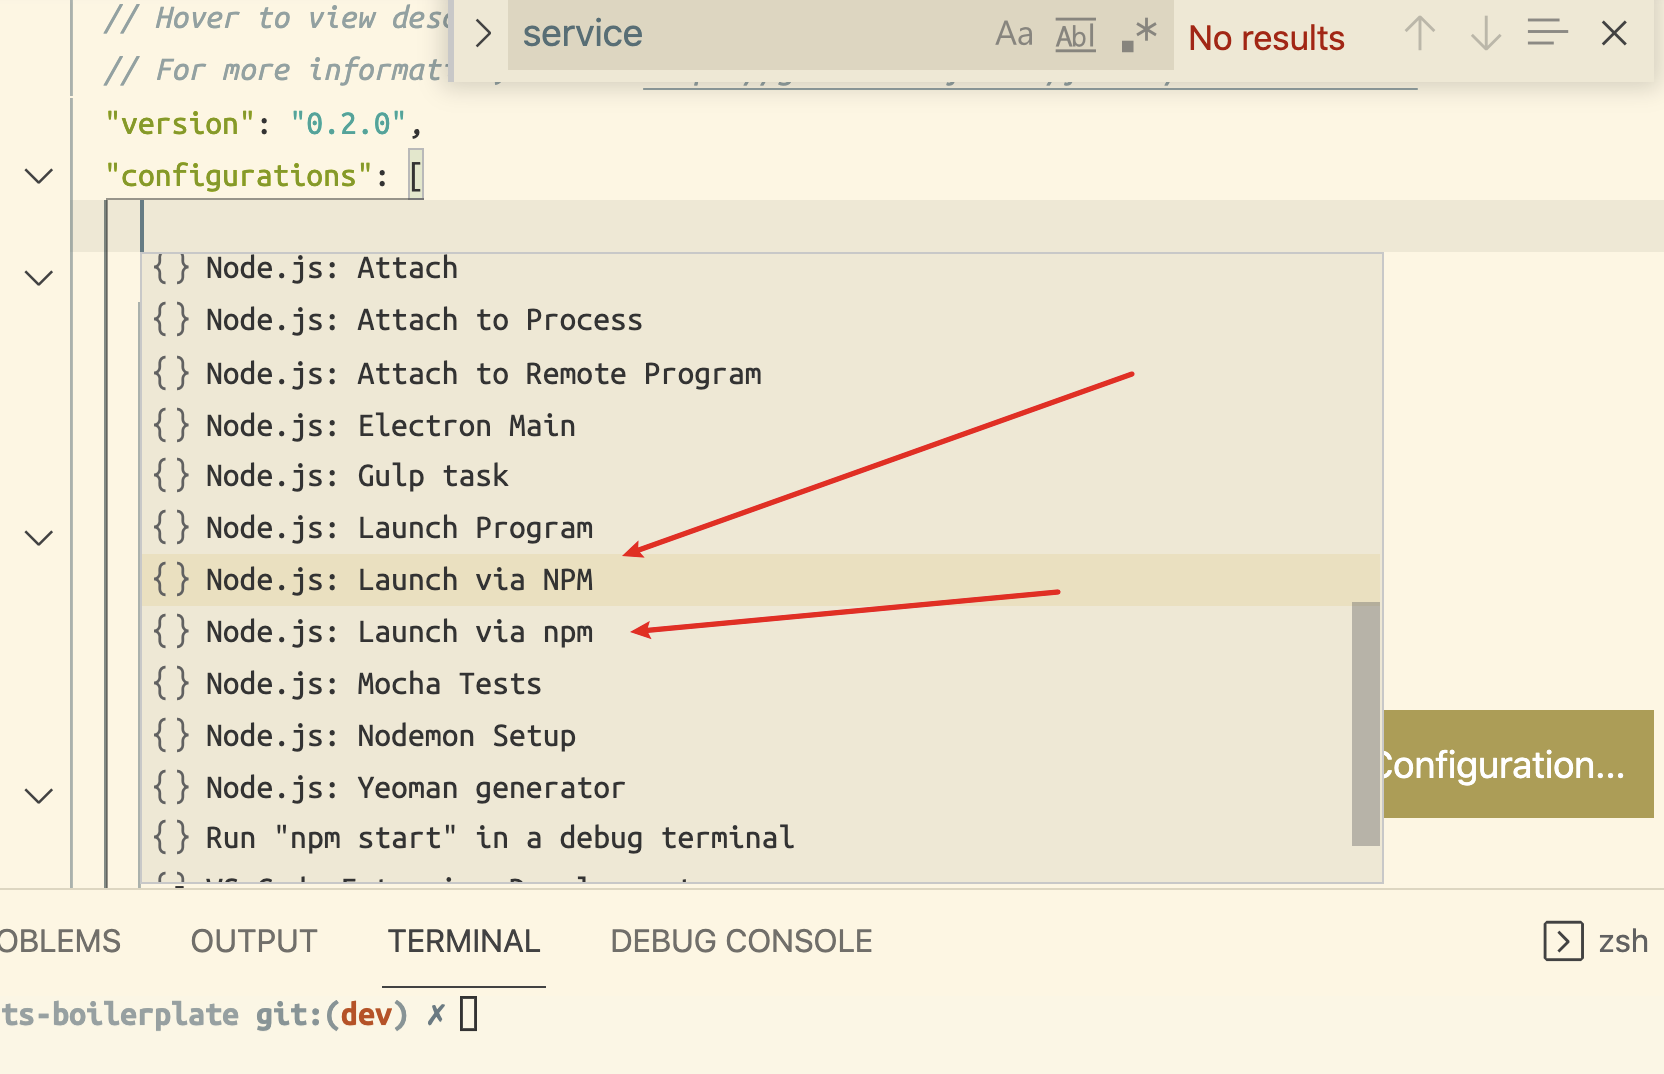Collapse the "configurations" array fold arrow

[39, 177]
